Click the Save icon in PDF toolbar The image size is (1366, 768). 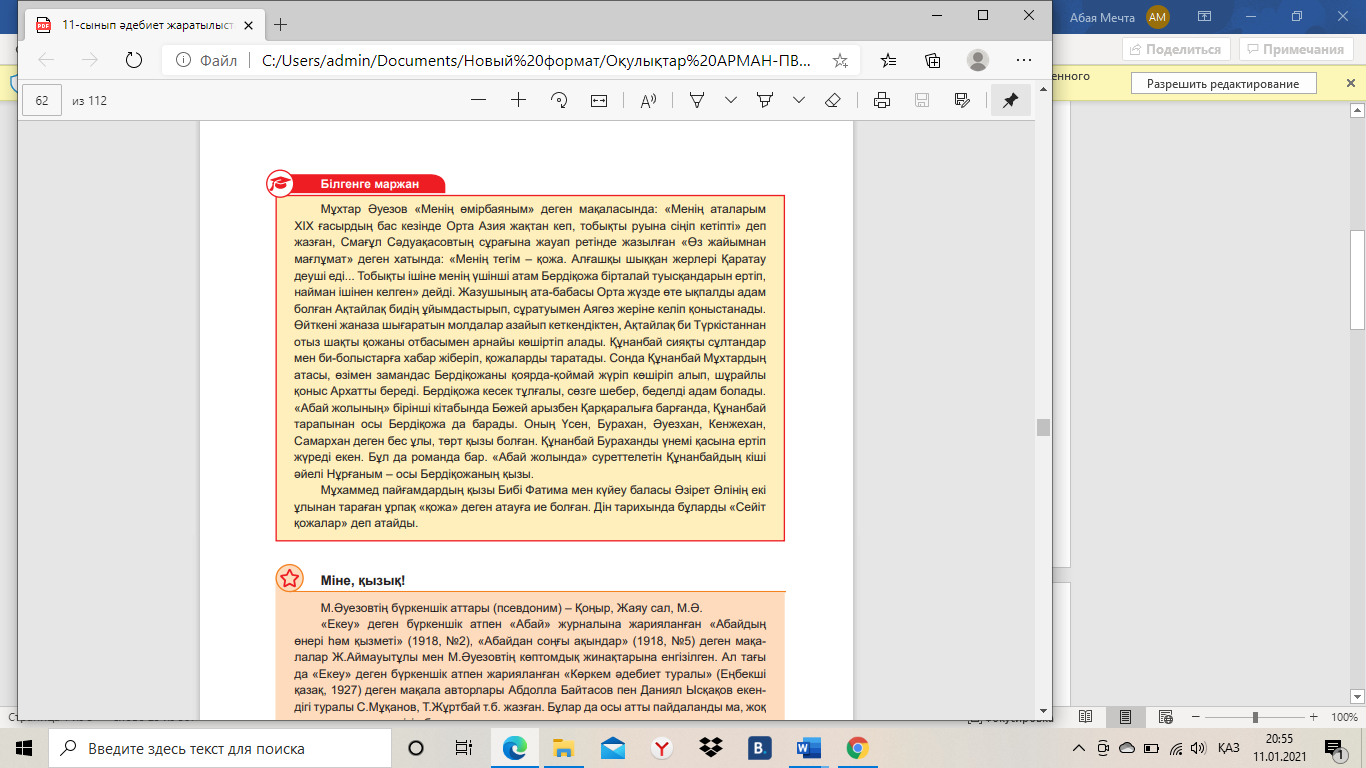(x=922, y=100)
